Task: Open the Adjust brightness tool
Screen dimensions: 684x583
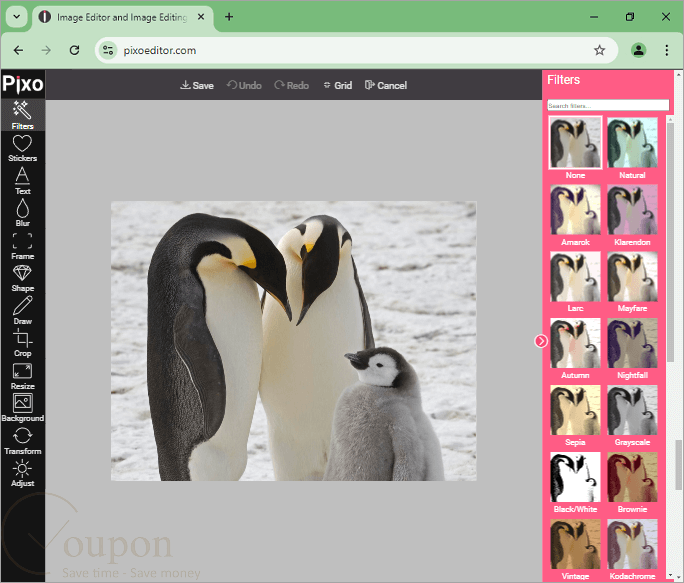Action: pos(22,473)
